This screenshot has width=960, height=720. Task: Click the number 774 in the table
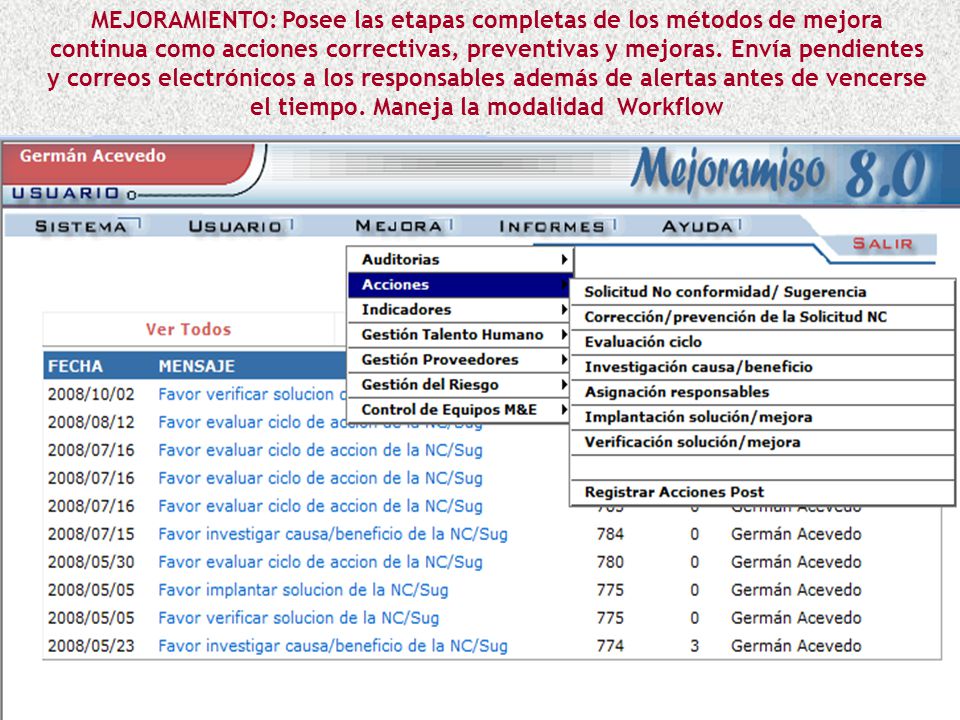tap(610, 646)
